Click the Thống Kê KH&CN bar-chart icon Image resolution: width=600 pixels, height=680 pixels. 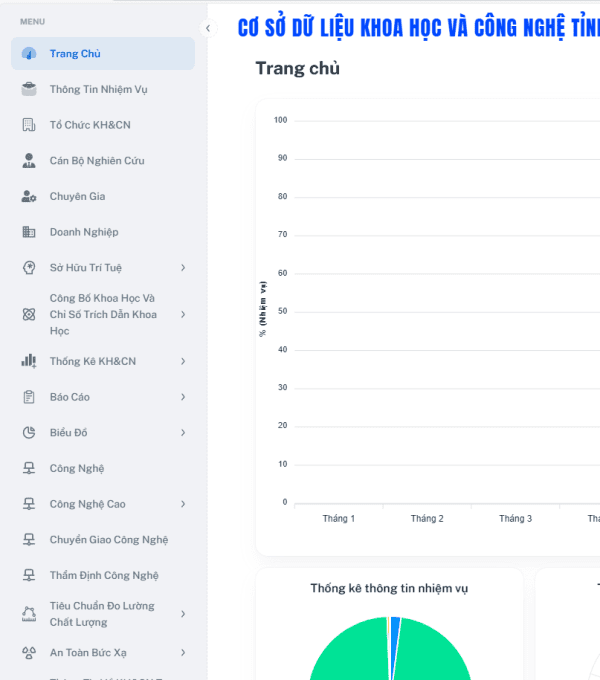[x=29, y=361]
